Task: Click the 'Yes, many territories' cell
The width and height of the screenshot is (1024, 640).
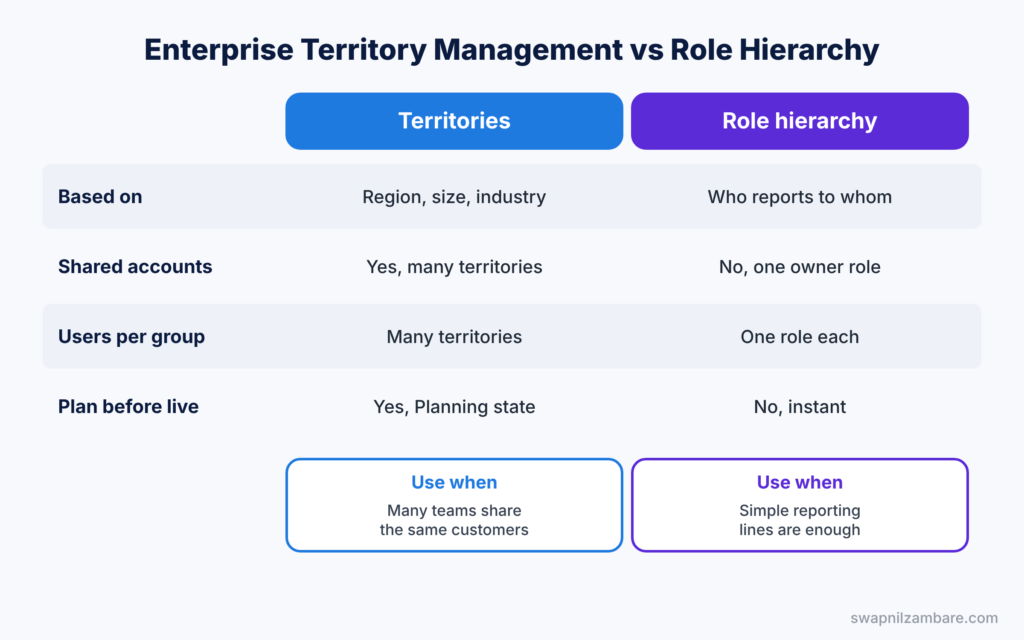Action: [x=454, y=266]
